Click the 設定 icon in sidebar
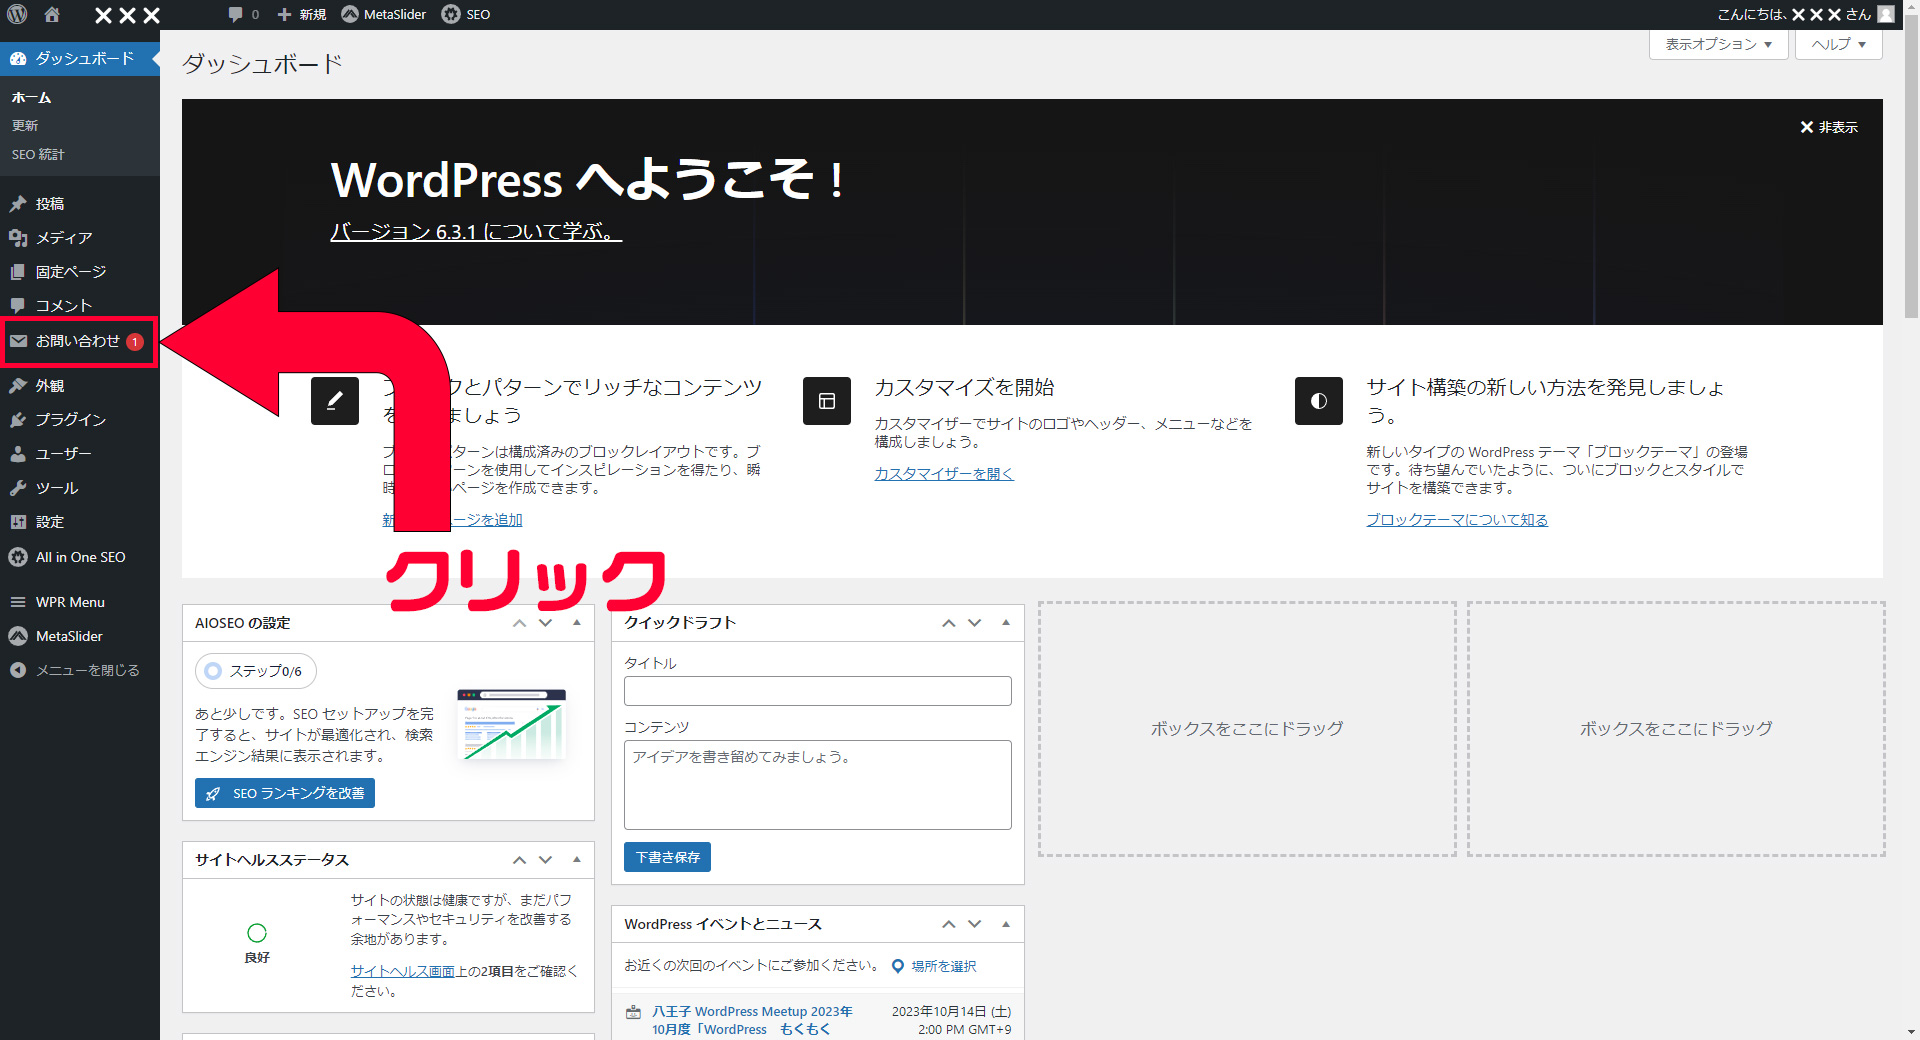Image resolution: width=1920 pixels, height=1040 pixels. coord(18,522)
